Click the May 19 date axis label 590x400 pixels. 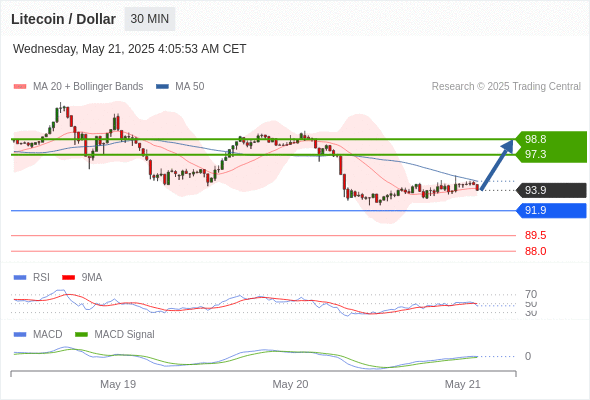[118, 384]
